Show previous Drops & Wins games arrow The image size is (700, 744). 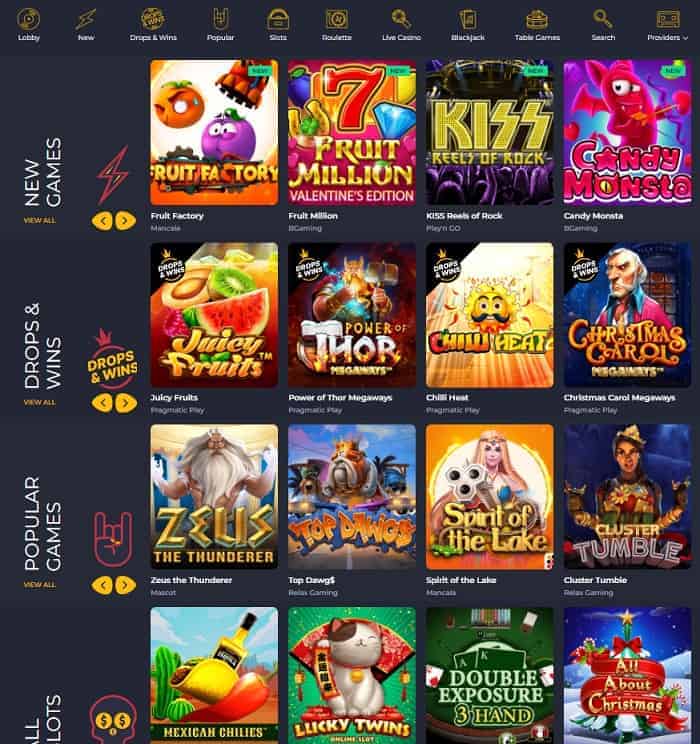(x=103, y=403)
